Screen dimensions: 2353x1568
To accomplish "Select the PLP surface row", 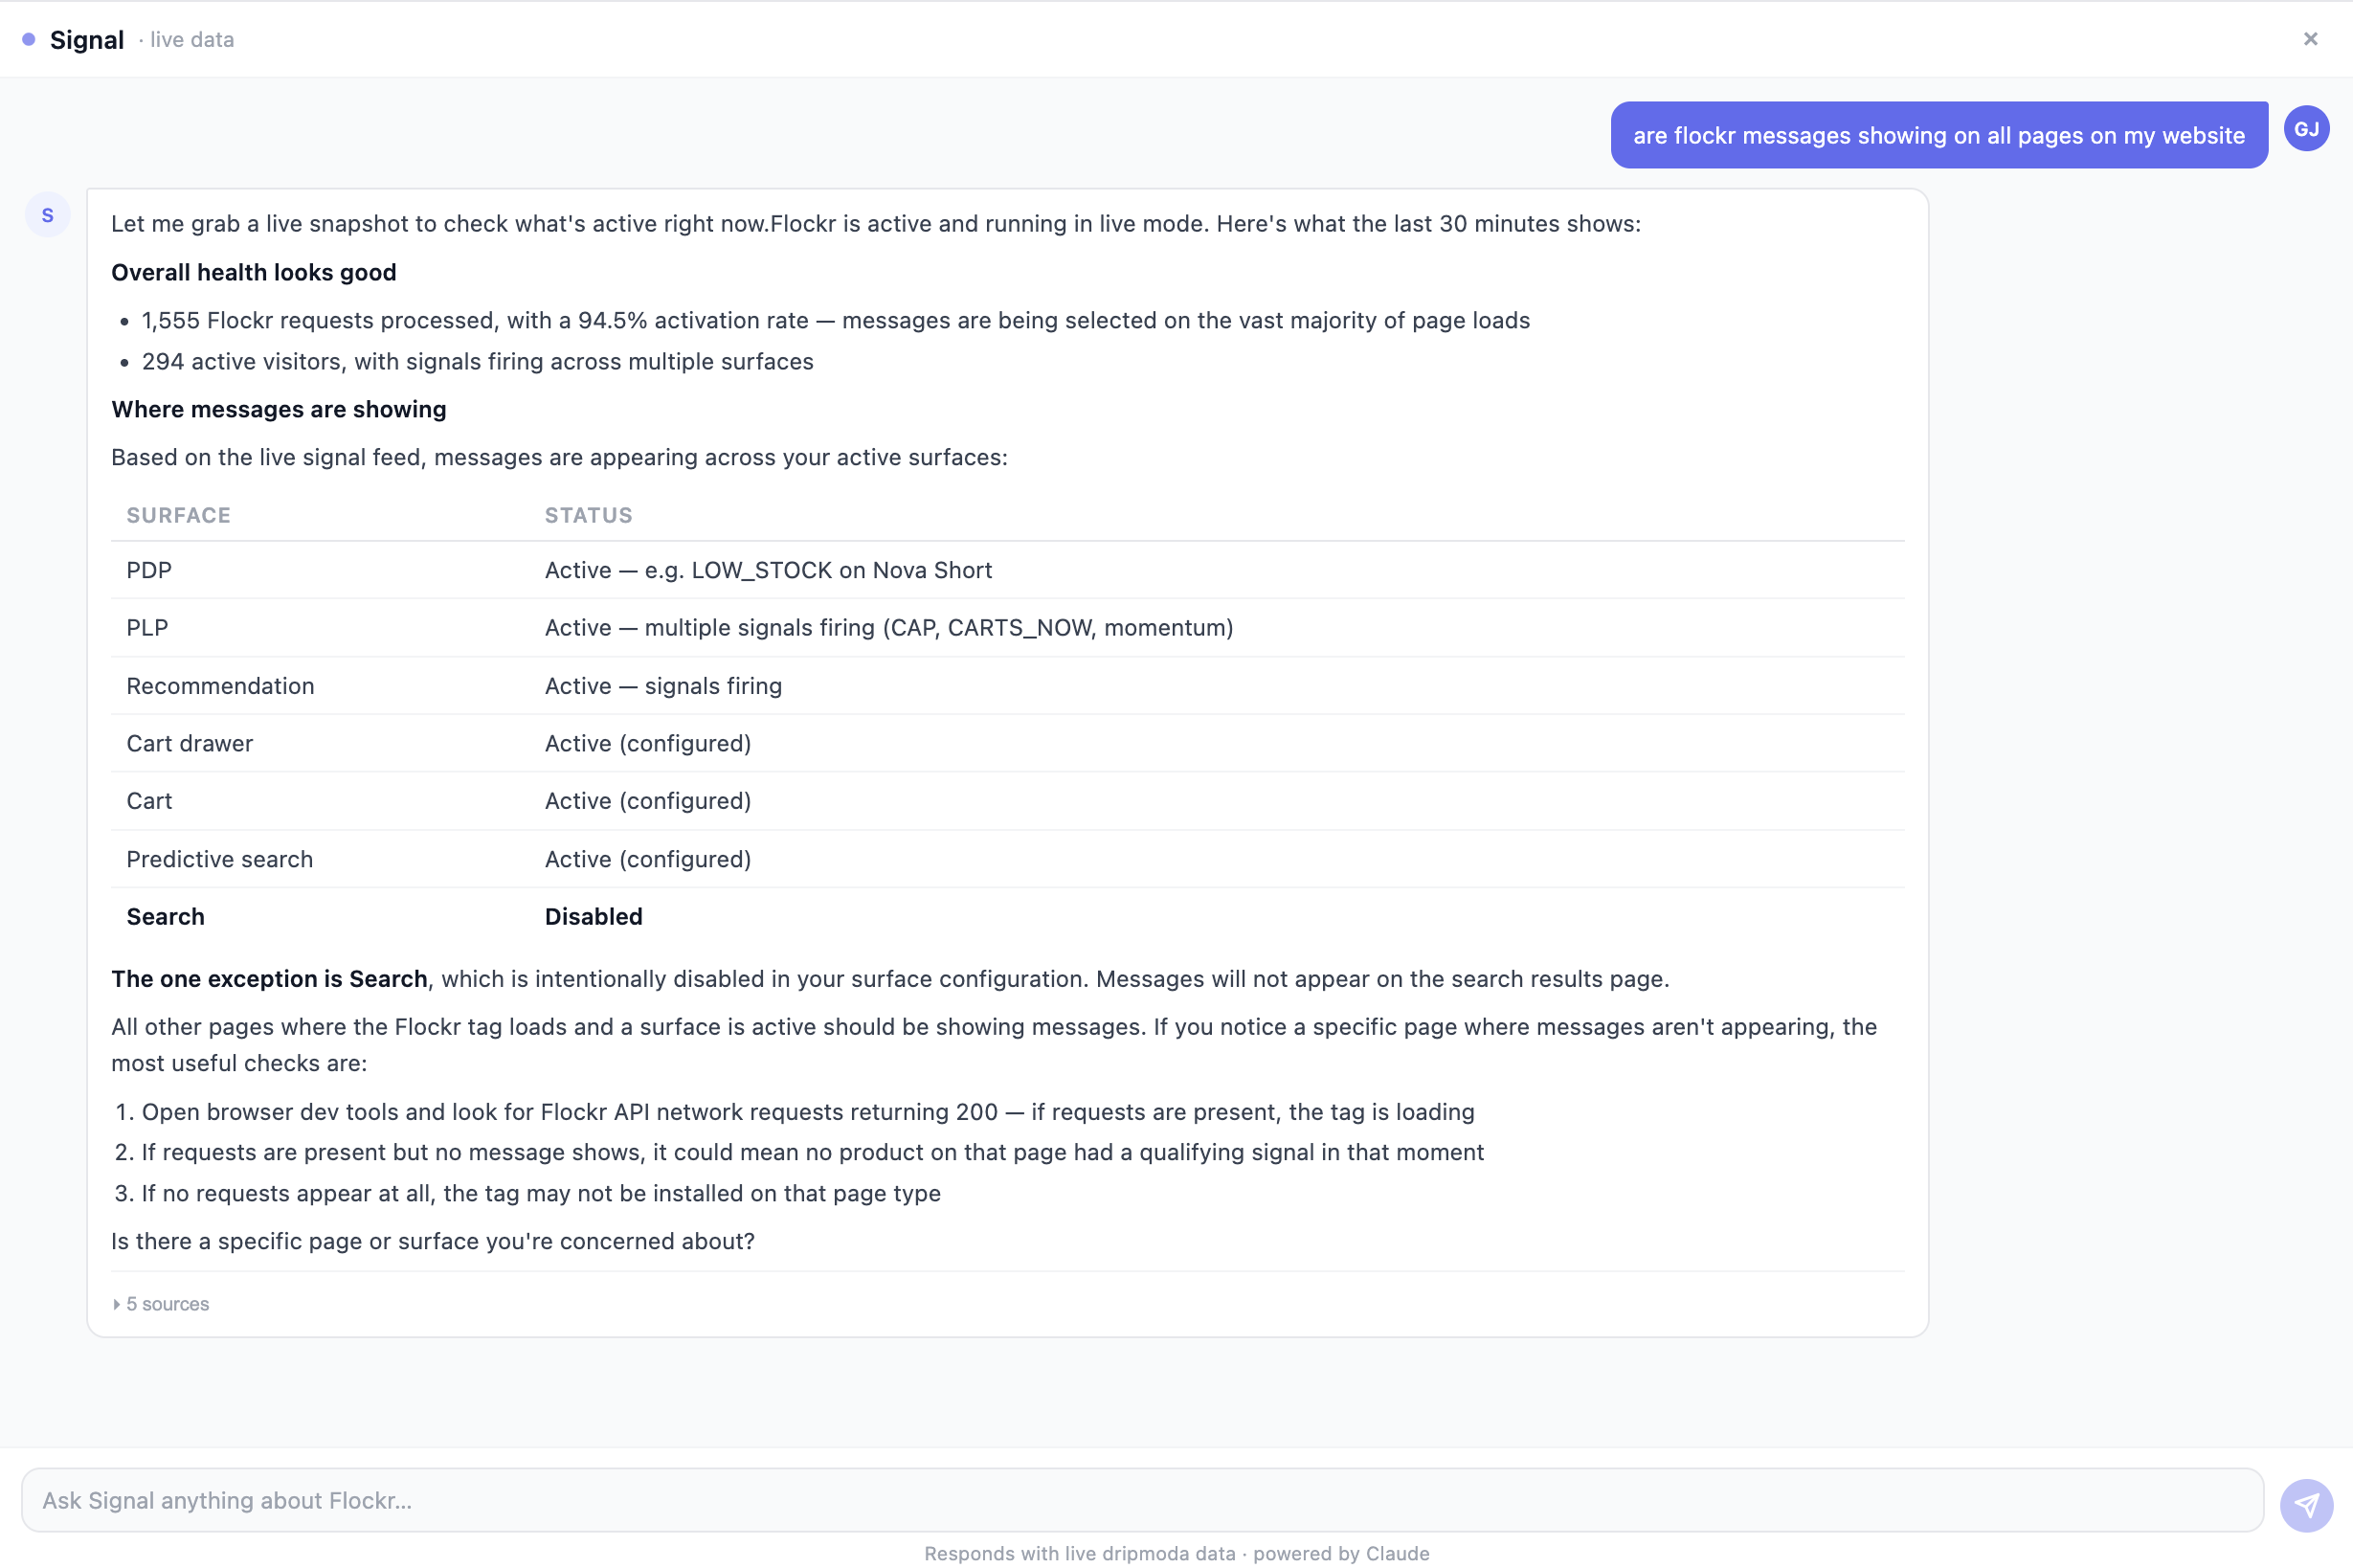I will (147, 628).
